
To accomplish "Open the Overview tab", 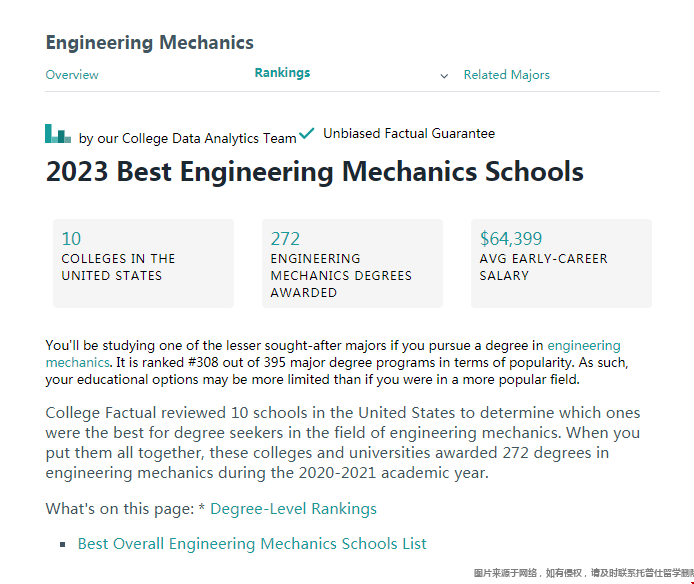I will pyautogui.click(x=72, y=75).
